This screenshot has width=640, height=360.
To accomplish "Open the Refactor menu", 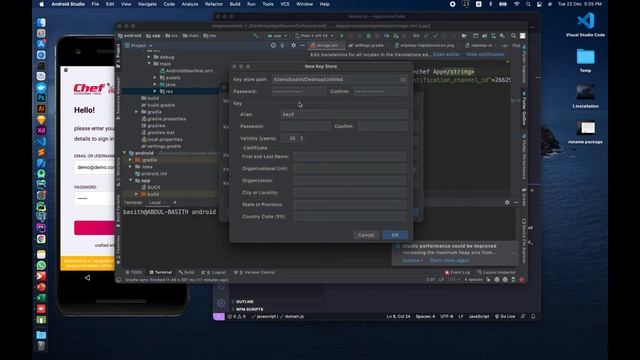I will (x=213, y=4).
